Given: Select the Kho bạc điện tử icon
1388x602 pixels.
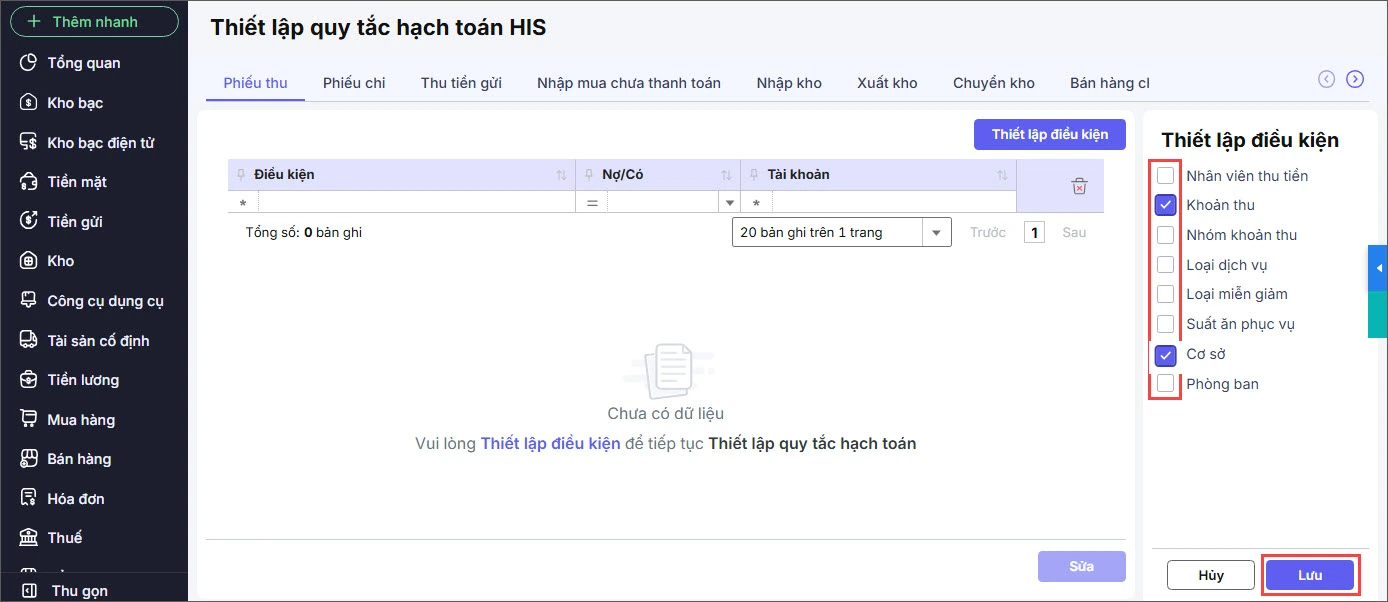Looking at the screenshot, I should pyautogui.click(x=29, y=143).
